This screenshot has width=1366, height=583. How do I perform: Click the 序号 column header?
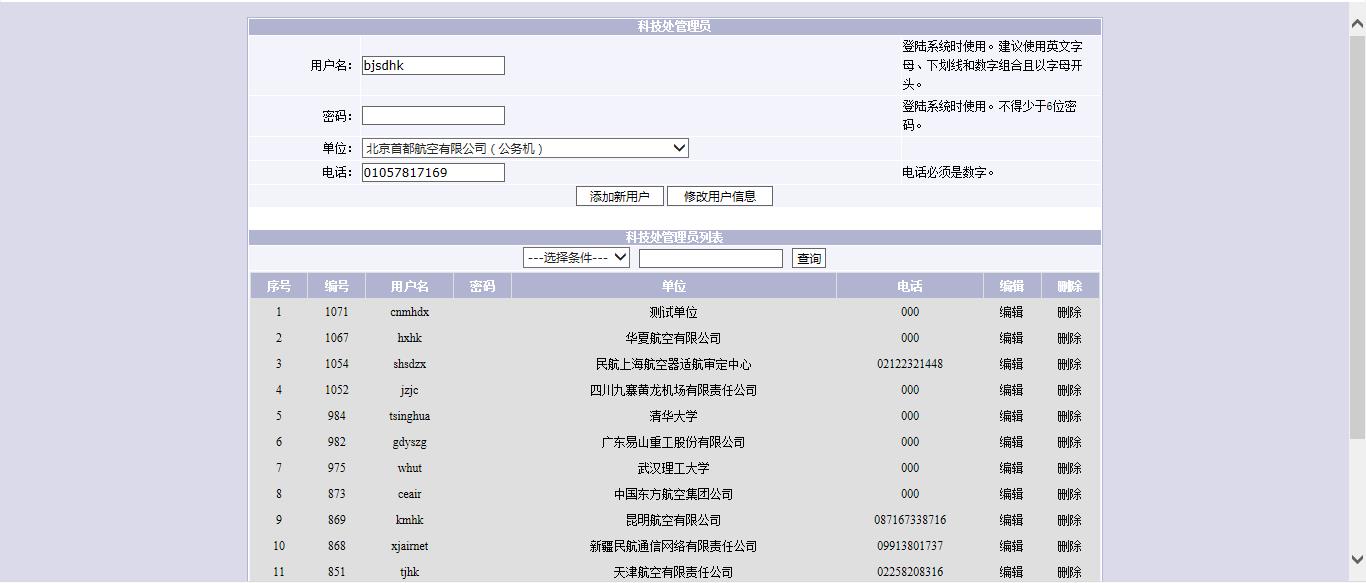279,286
